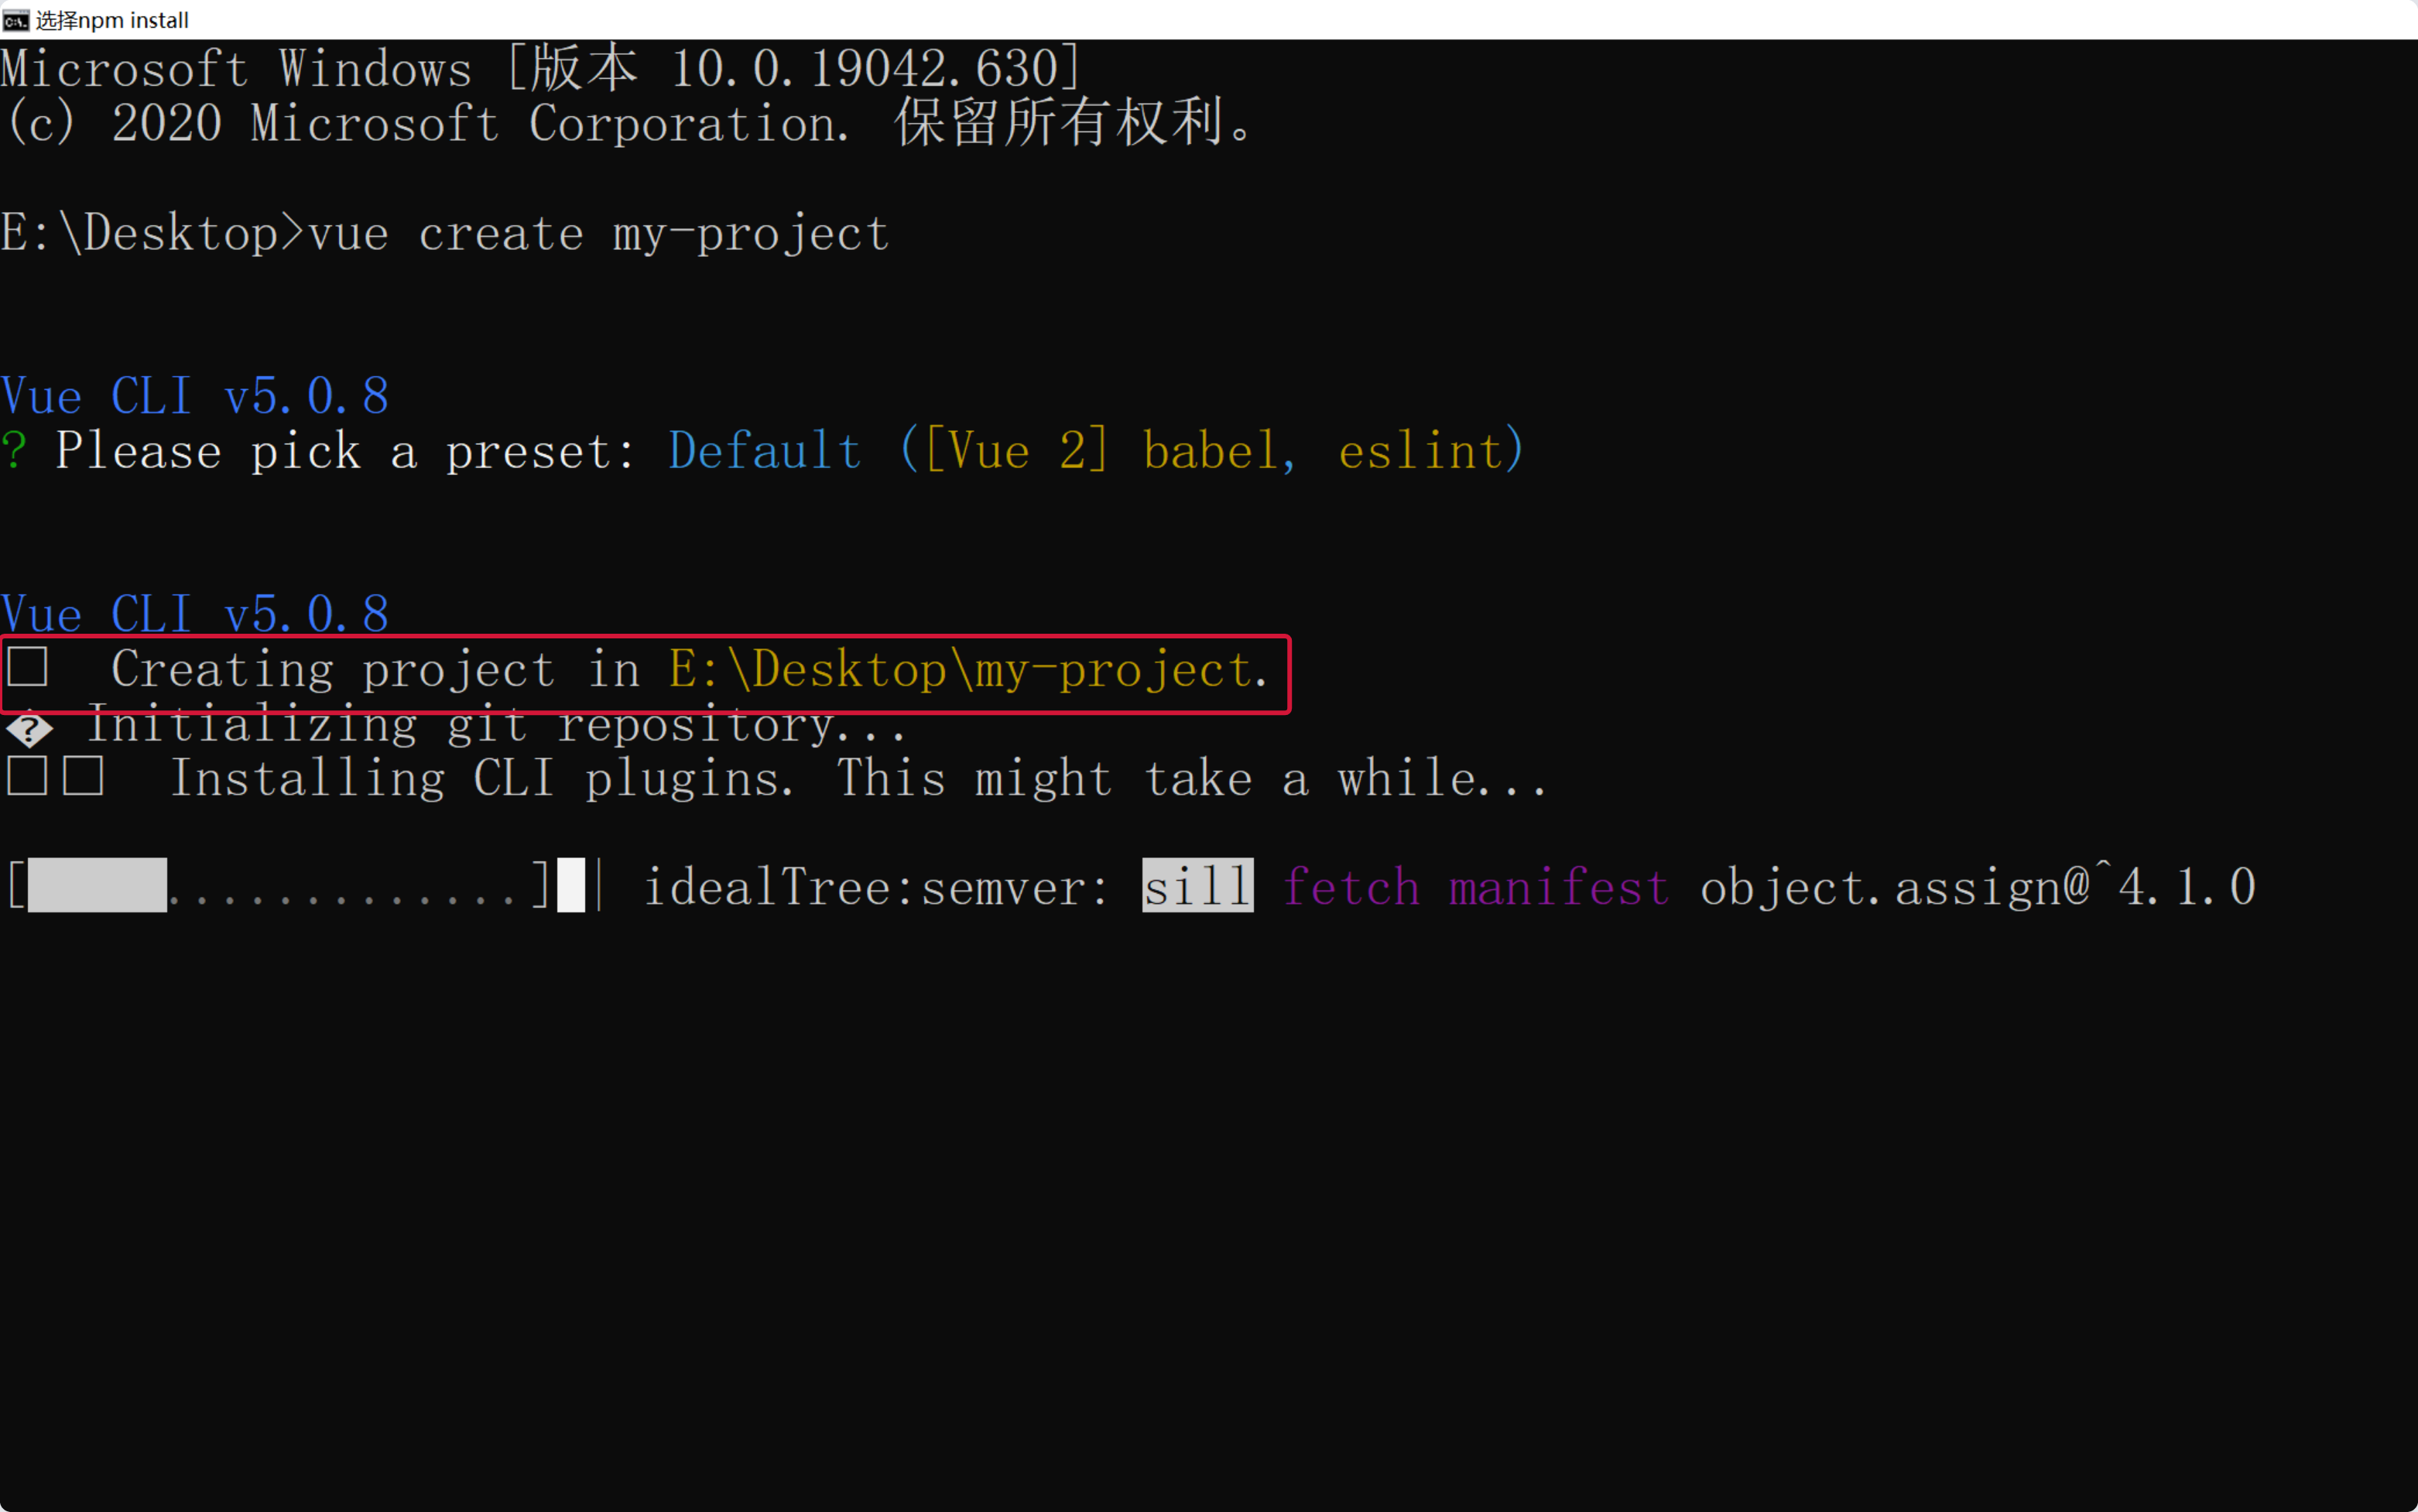Click the "Initializing git repository..." line
2418x1512 pixels.
[497, 726]
